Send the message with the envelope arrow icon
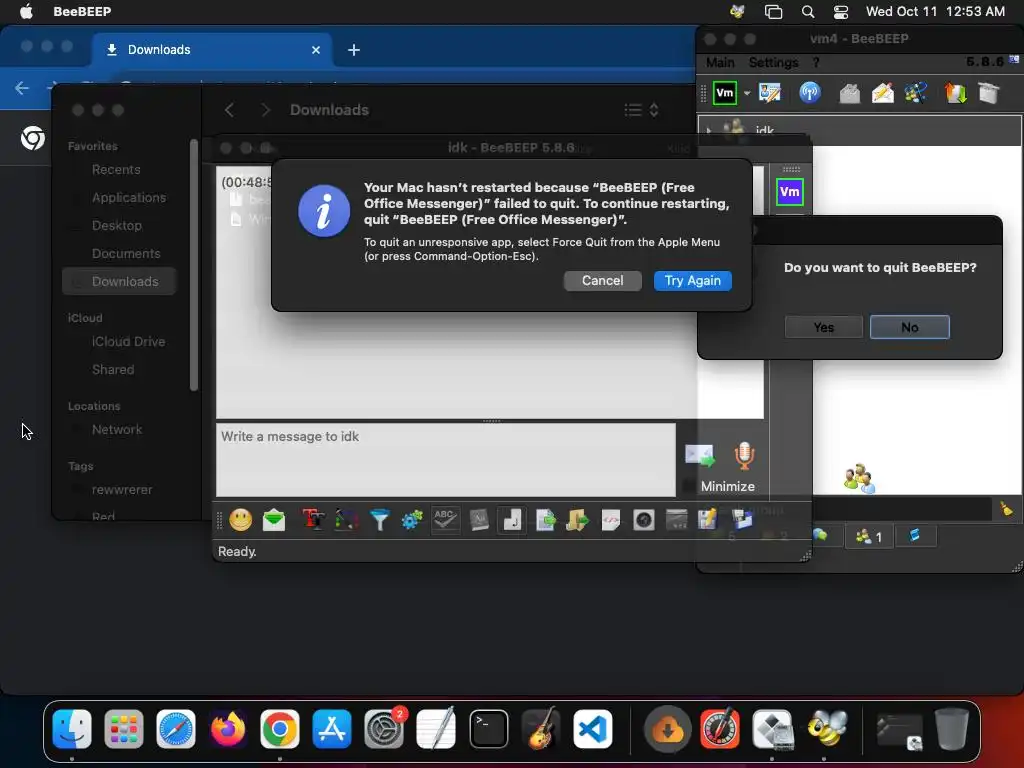The image size is (1024, 768). (x=699, y=456)
